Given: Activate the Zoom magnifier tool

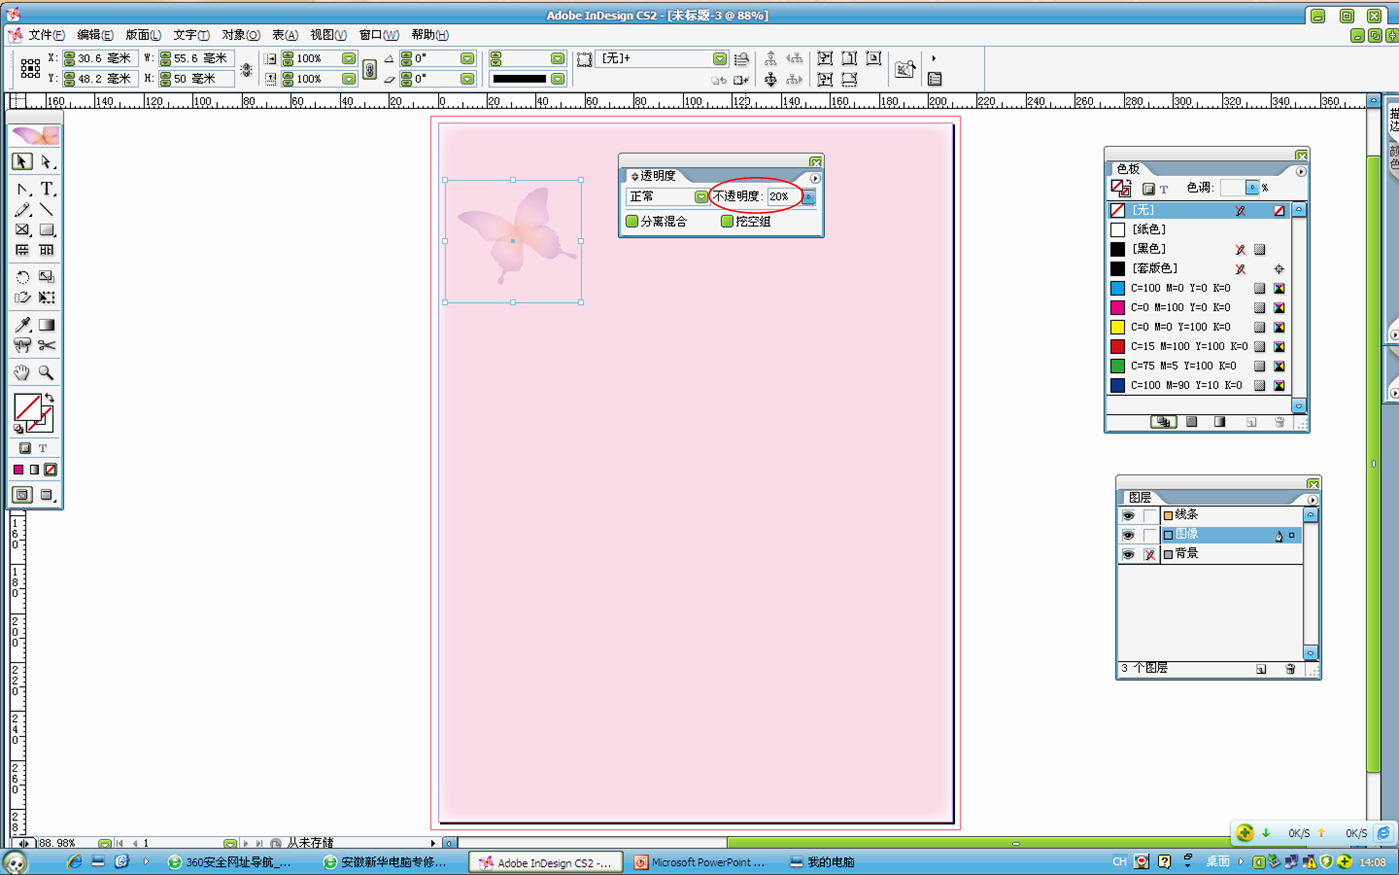Looking at the screenshot, I should click(x=46, y=372).
